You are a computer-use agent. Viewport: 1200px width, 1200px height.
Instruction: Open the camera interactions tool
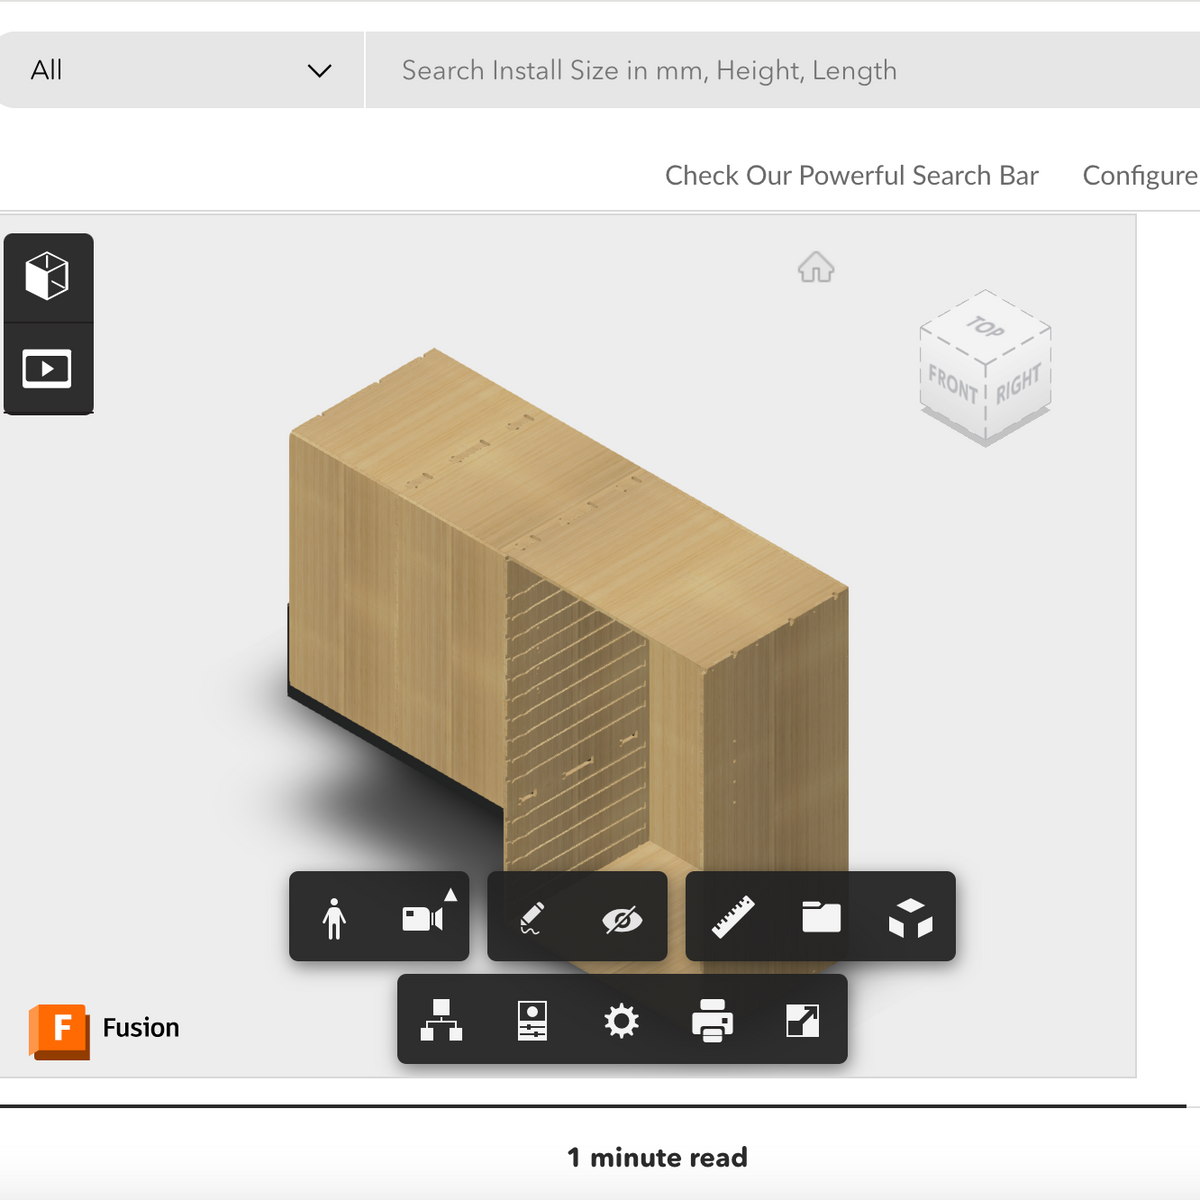[x=424, y=917]
